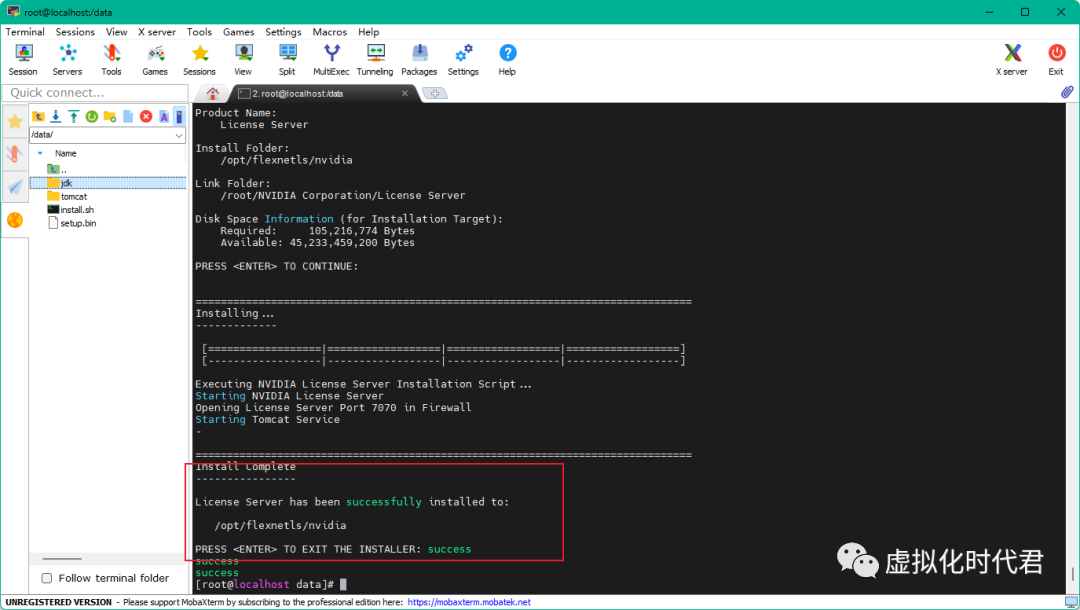Screen dimensions: 1080x610
Task: Open the Macros menu
Action: tap(329, 32)
